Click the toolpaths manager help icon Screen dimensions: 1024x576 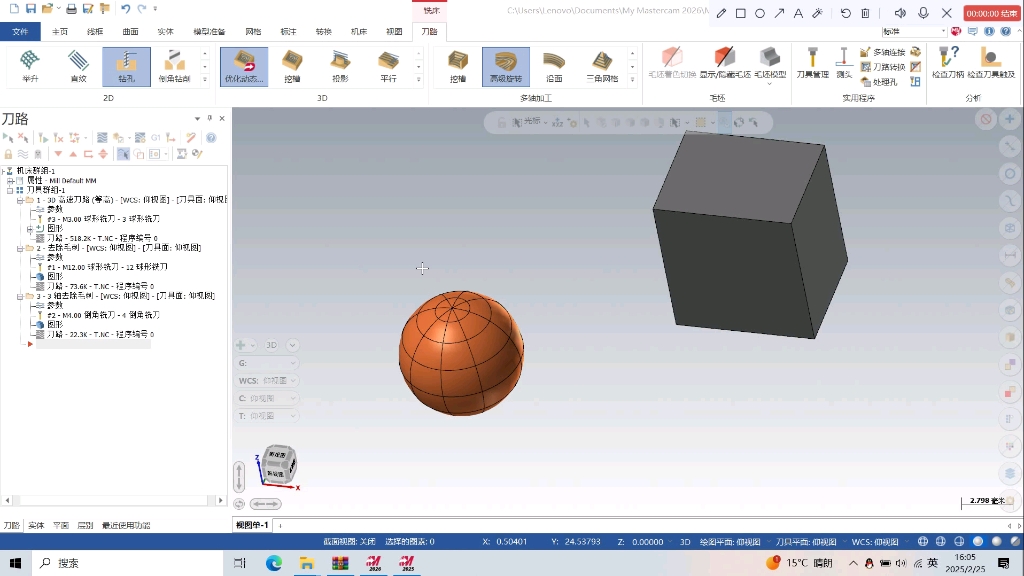(x=211, y=138)
